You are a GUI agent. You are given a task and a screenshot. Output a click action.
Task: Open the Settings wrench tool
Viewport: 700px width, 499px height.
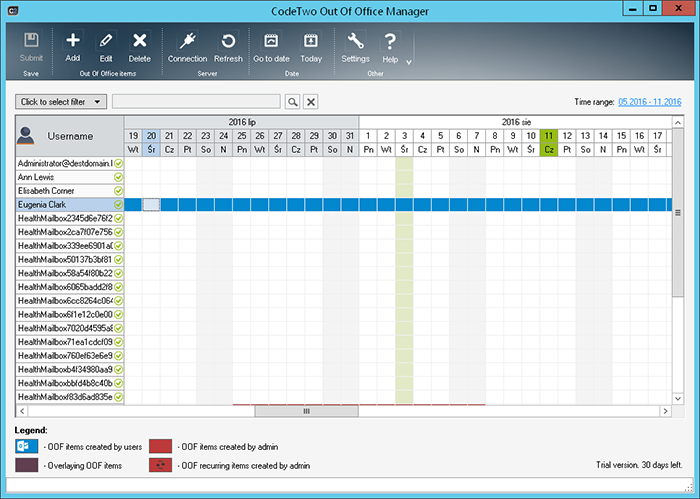355,47
